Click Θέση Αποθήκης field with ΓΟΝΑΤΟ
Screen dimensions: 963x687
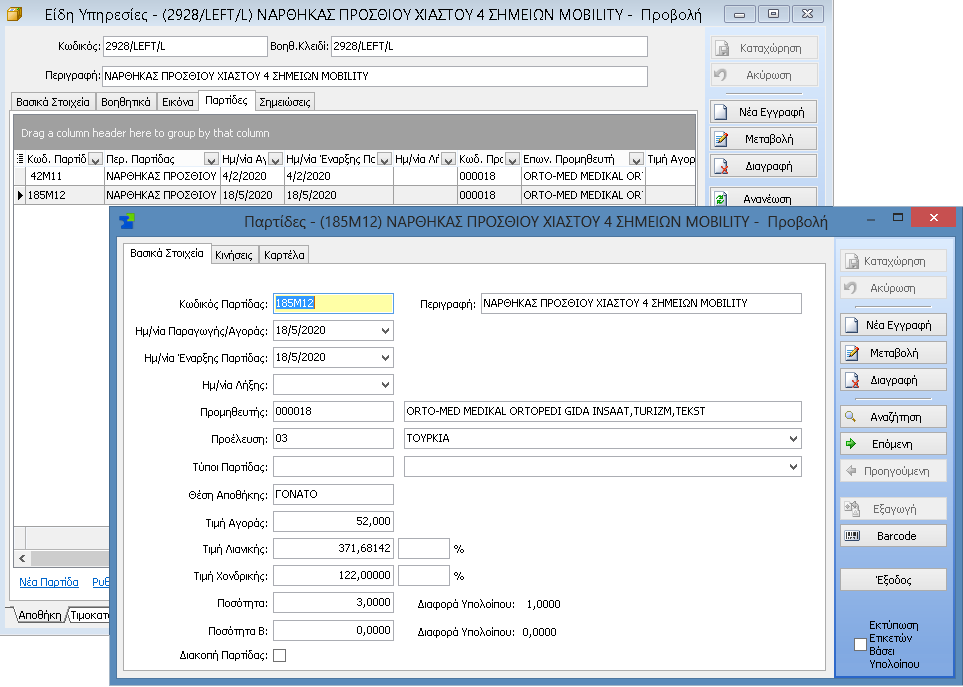333,494
